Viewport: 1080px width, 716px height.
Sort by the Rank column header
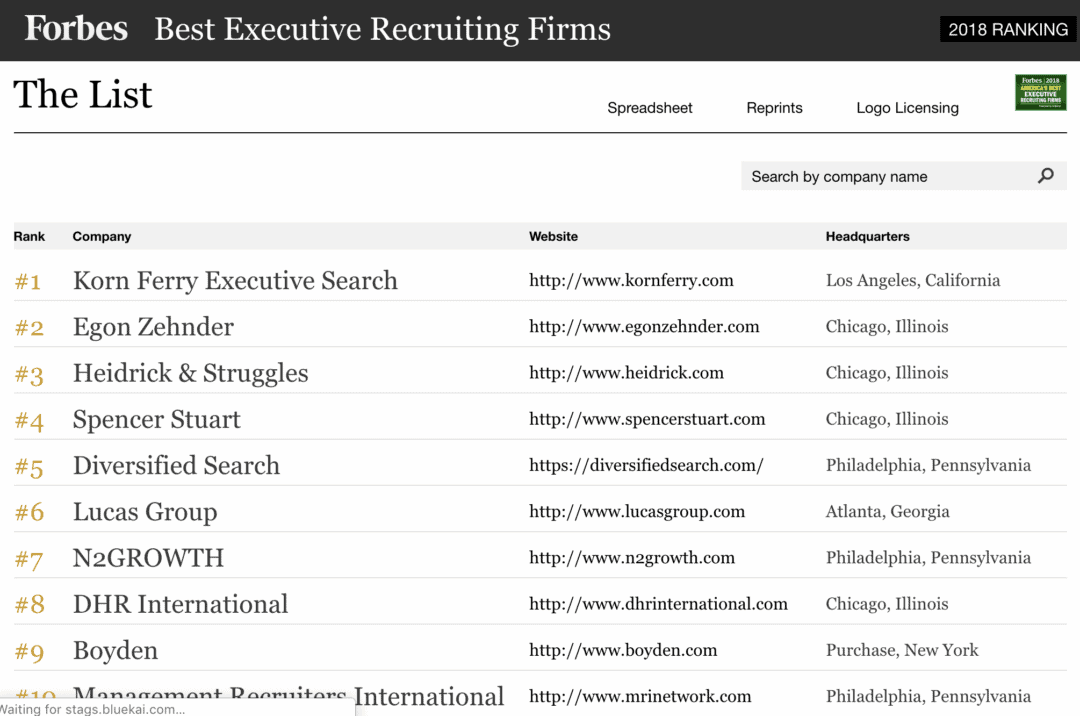(28, 236)
